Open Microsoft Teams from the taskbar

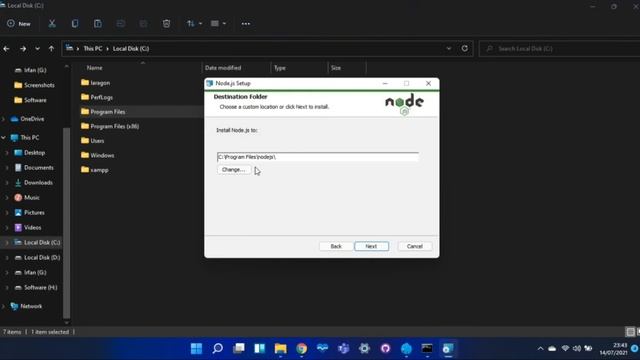coord(344,349)
